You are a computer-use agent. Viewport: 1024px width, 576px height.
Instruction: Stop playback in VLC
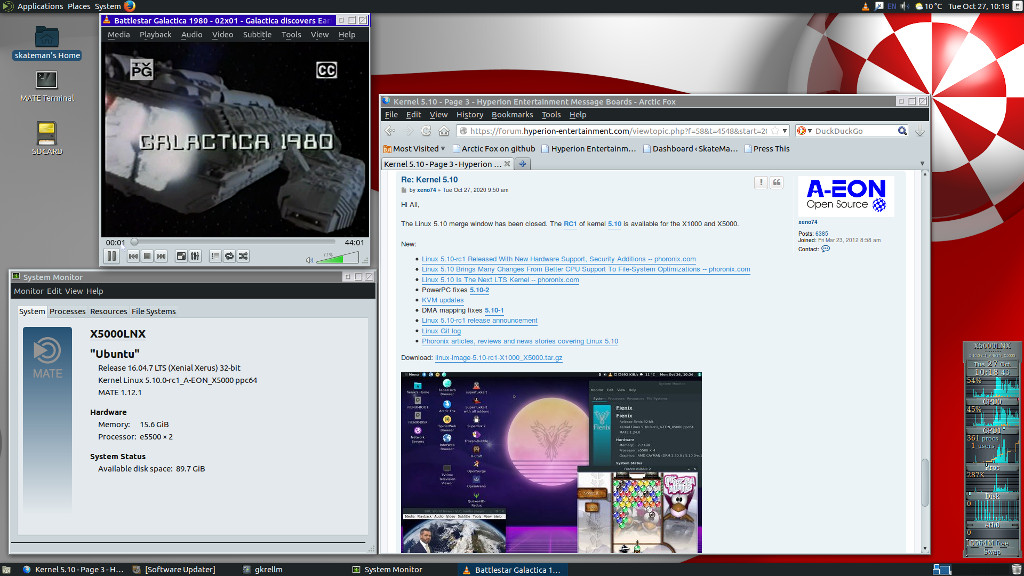point(147,257)
